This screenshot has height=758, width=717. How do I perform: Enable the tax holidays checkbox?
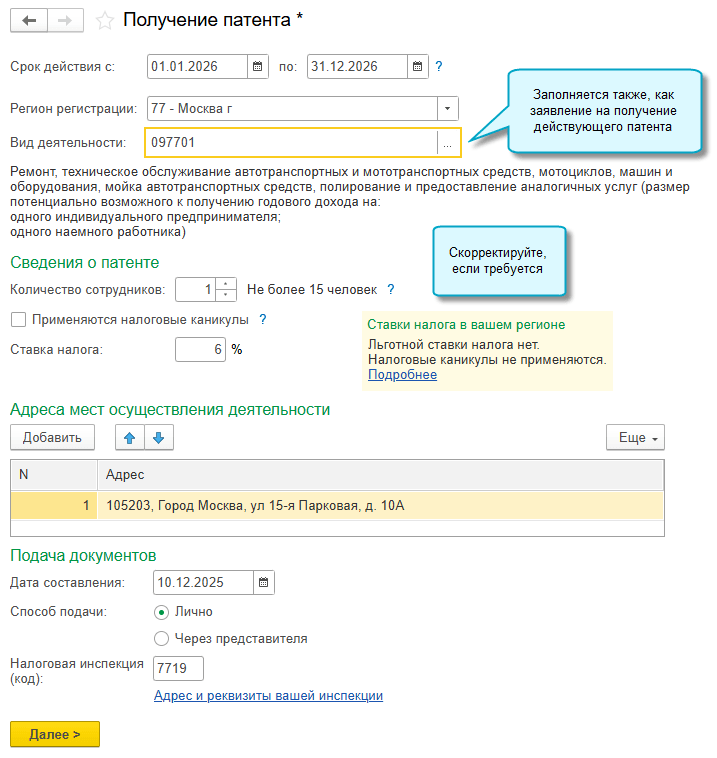pyautogui.click(x=18, y=320)
